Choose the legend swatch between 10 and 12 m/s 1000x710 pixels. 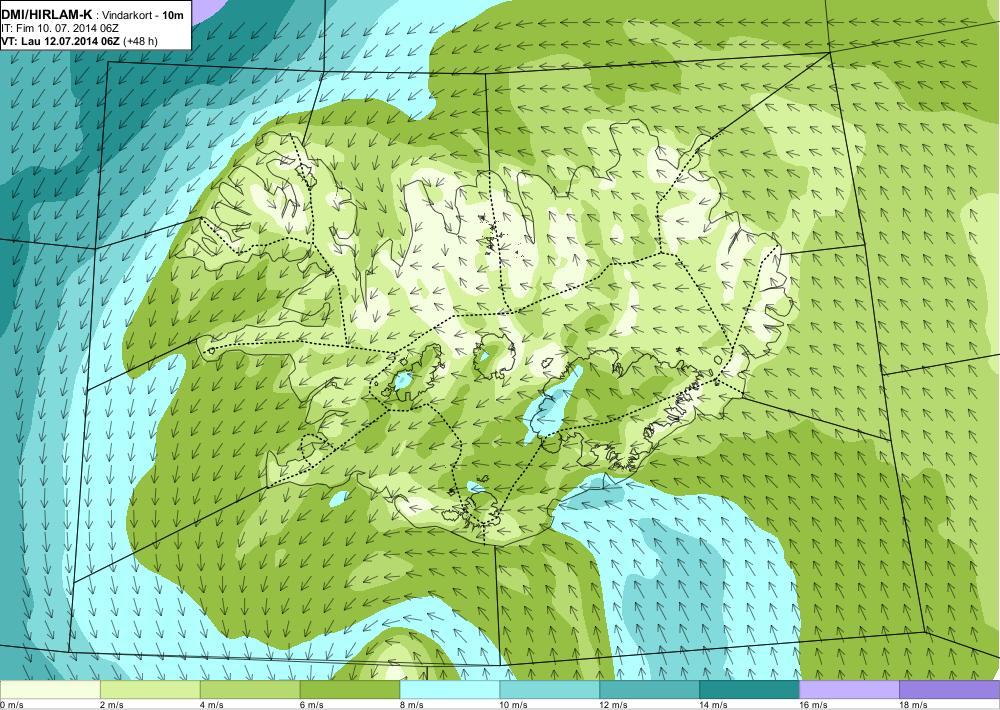coord(550,690)
